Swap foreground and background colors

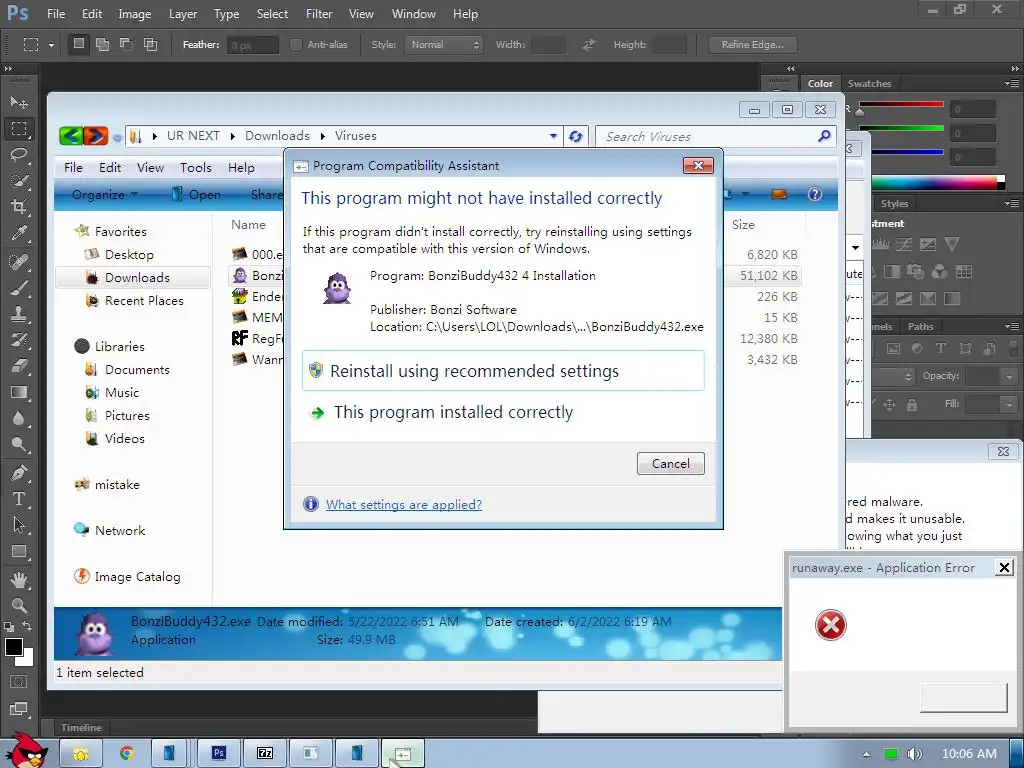(x=27, y=626)
